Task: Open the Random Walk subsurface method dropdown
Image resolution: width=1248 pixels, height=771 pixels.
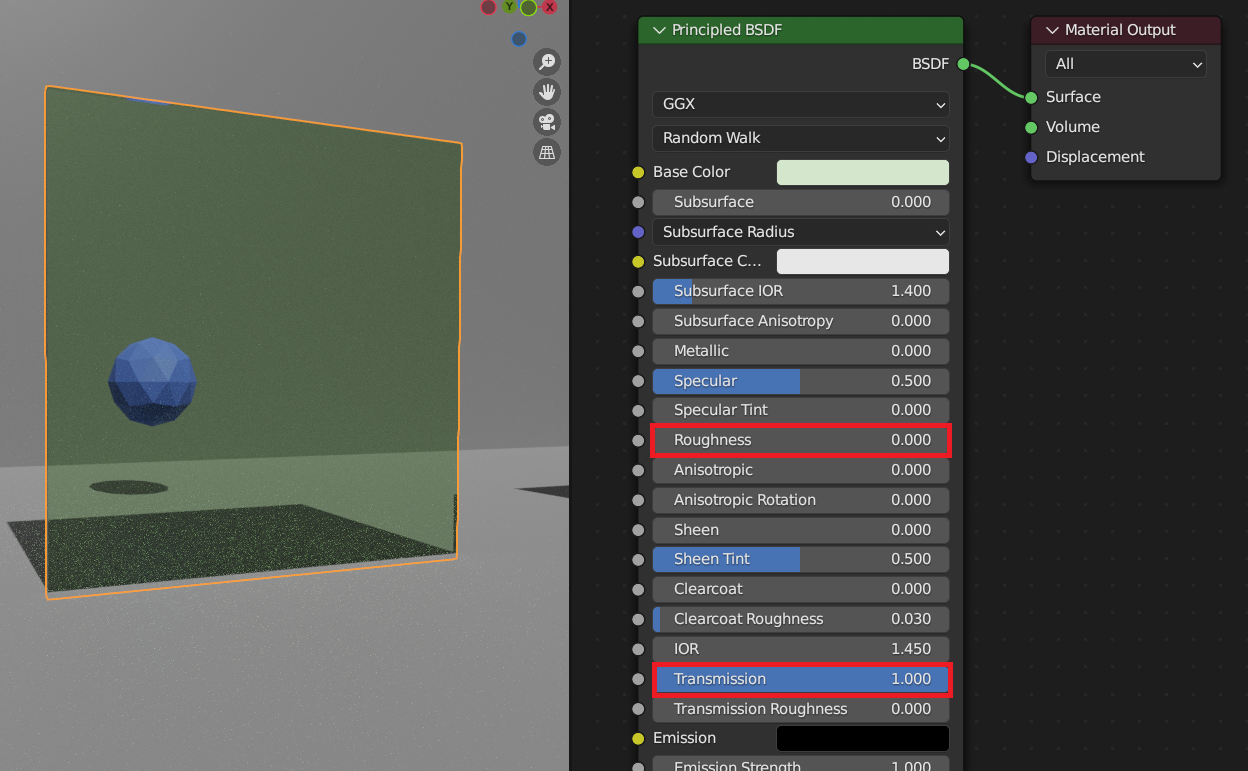Action: coord(800,138)
